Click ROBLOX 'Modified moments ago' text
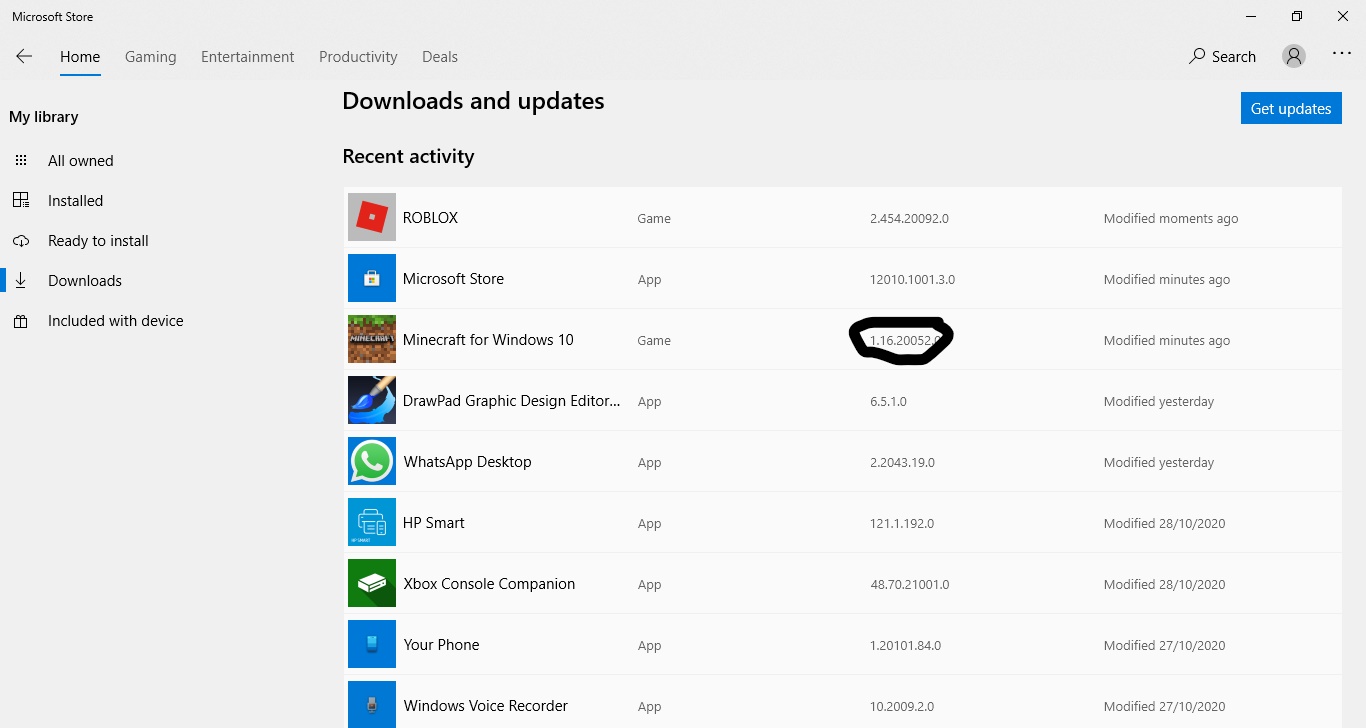 (1171, 218)
